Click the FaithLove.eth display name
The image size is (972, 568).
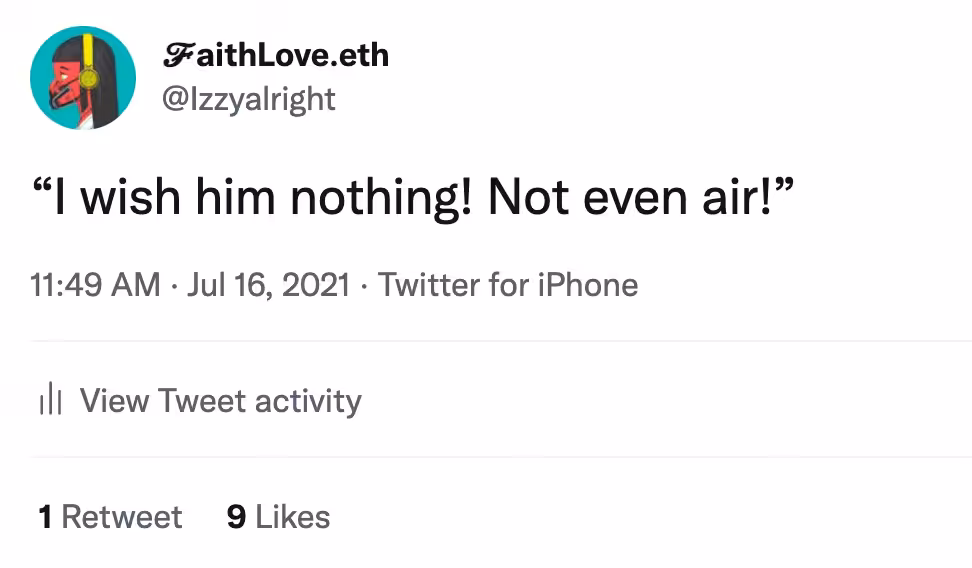point(276,55)
